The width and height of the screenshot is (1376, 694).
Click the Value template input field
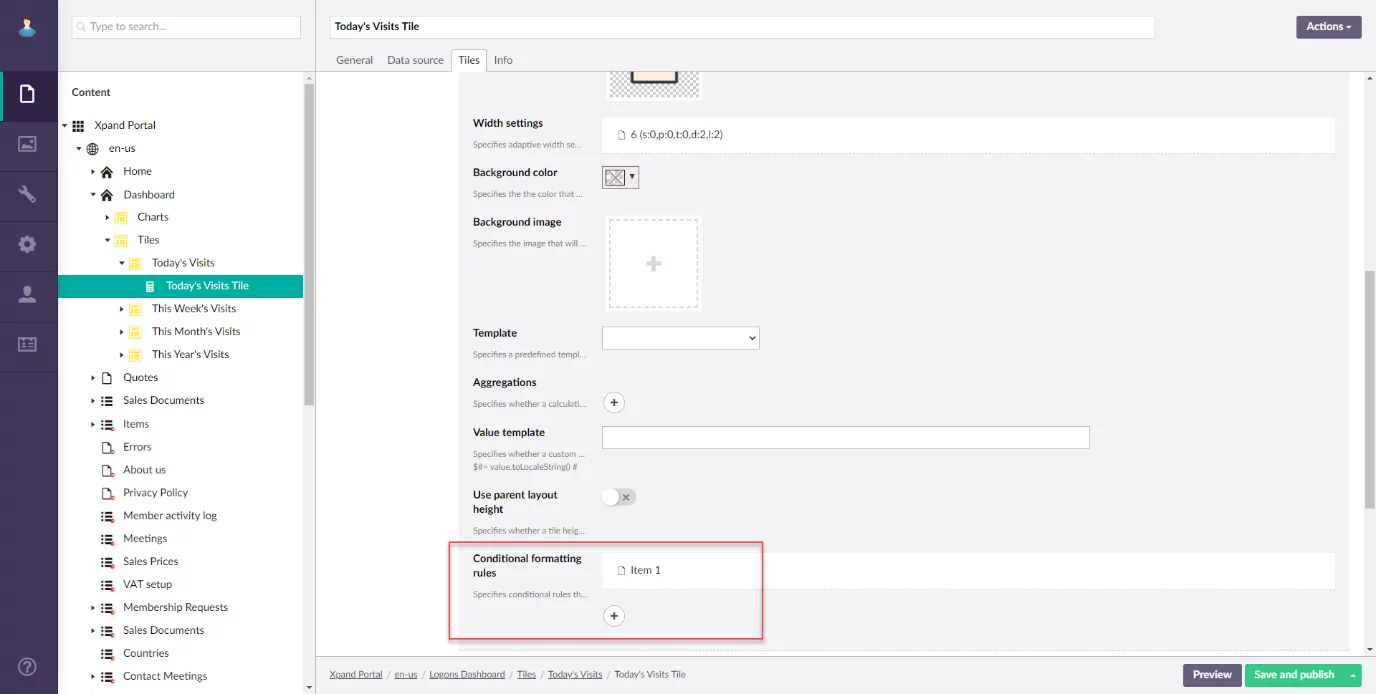845,437
